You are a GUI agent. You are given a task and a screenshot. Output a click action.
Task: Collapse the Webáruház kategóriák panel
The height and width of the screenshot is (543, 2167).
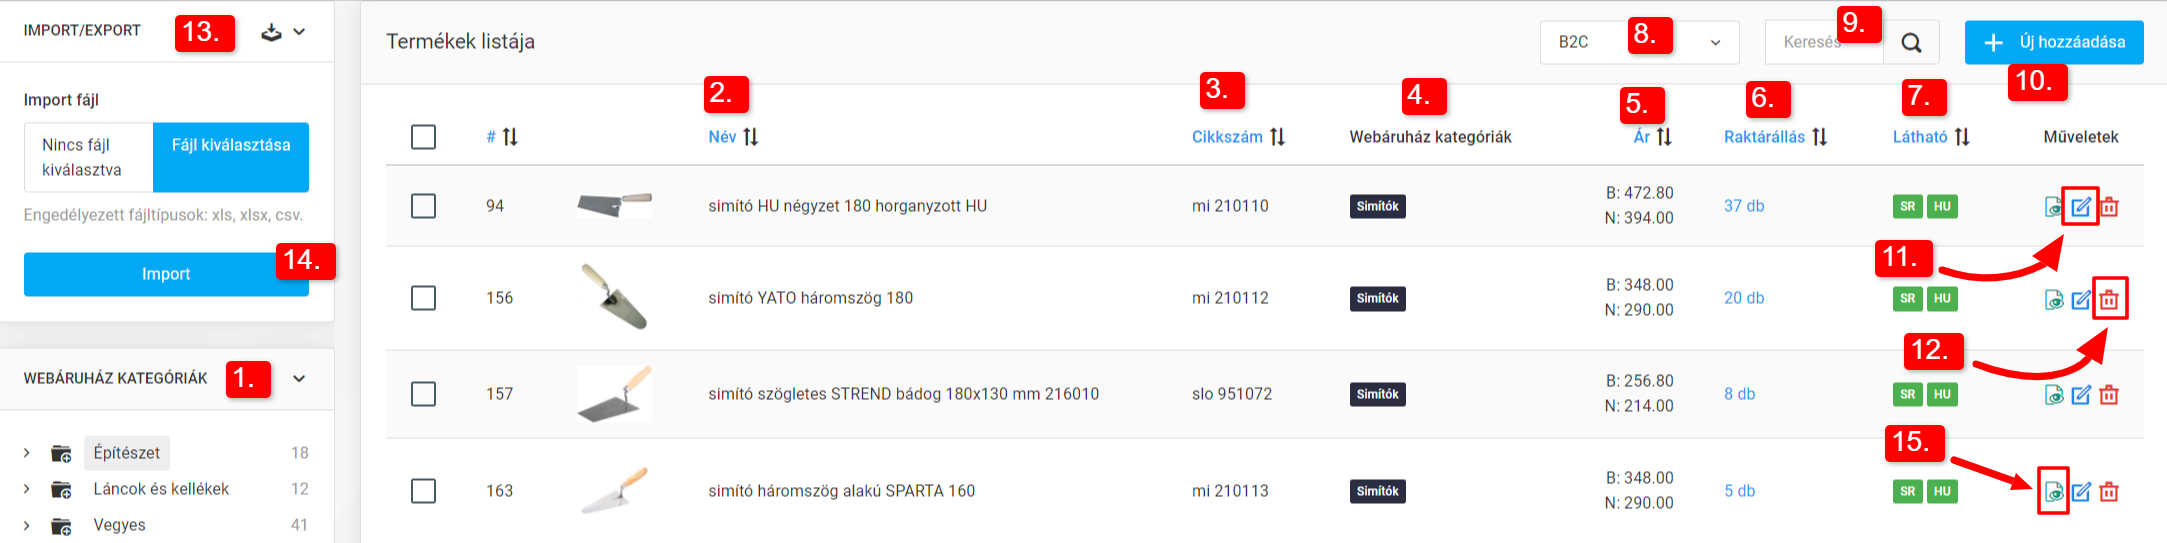[x=299, y=379]
